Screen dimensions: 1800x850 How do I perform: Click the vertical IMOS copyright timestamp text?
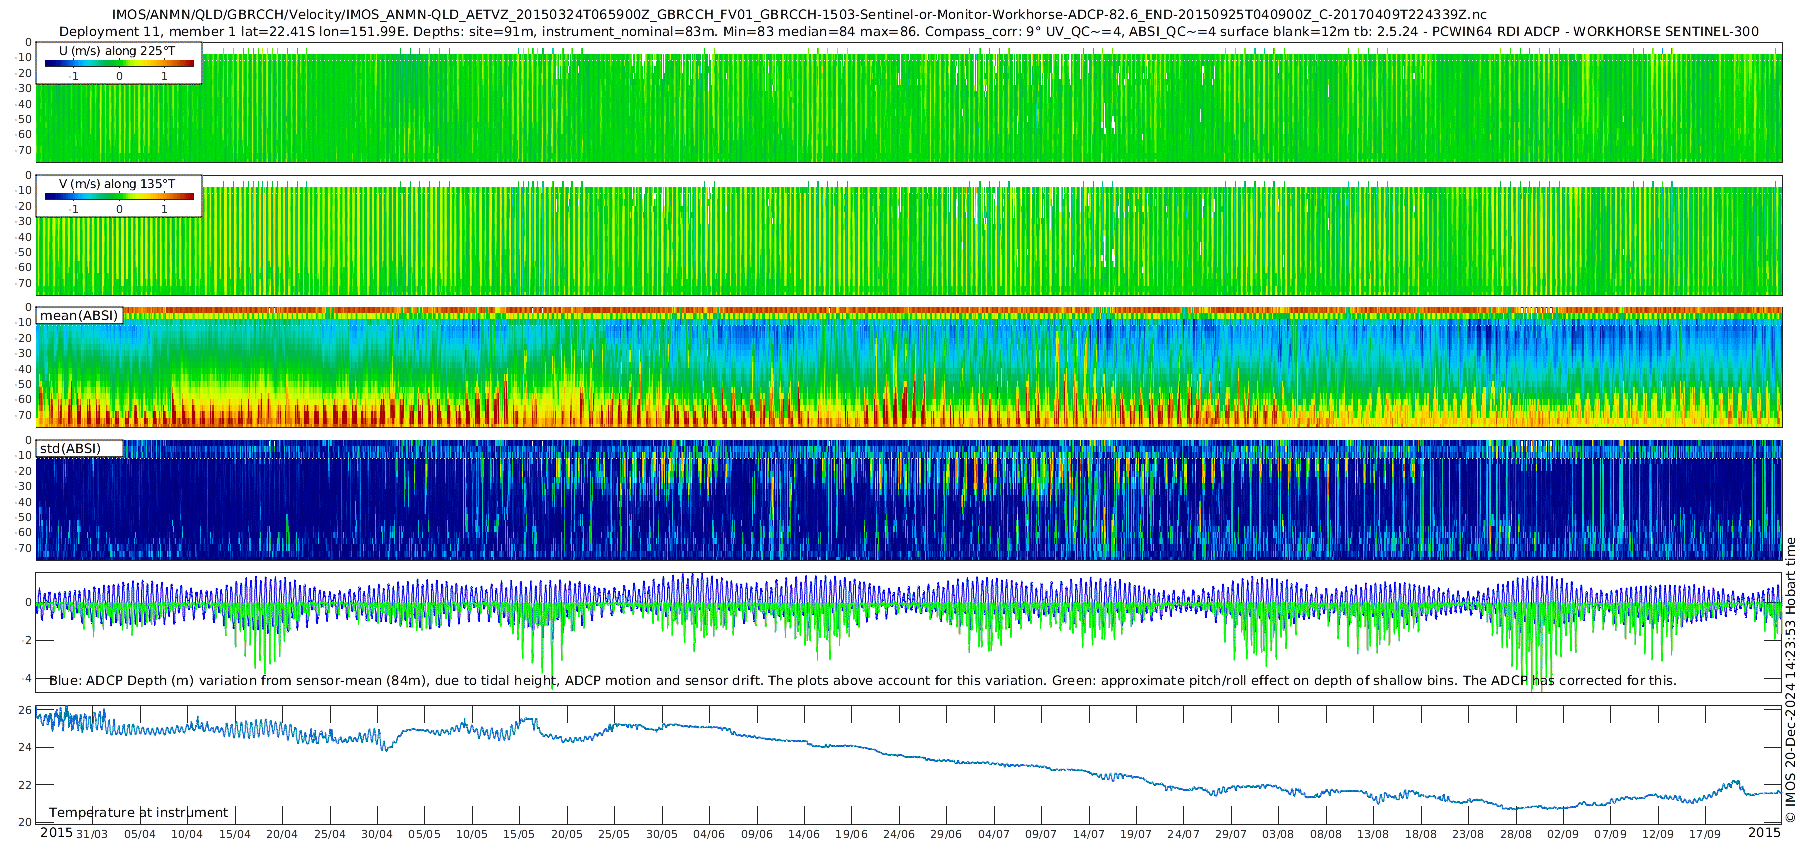click(1790, 680)
